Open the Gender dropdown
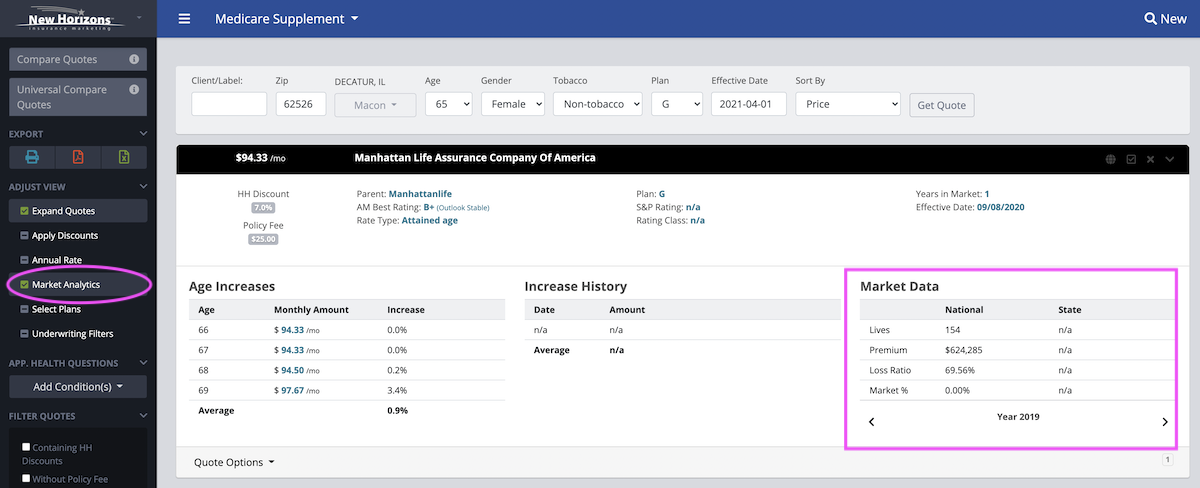 pyautogui.click(x=512, y=104)
